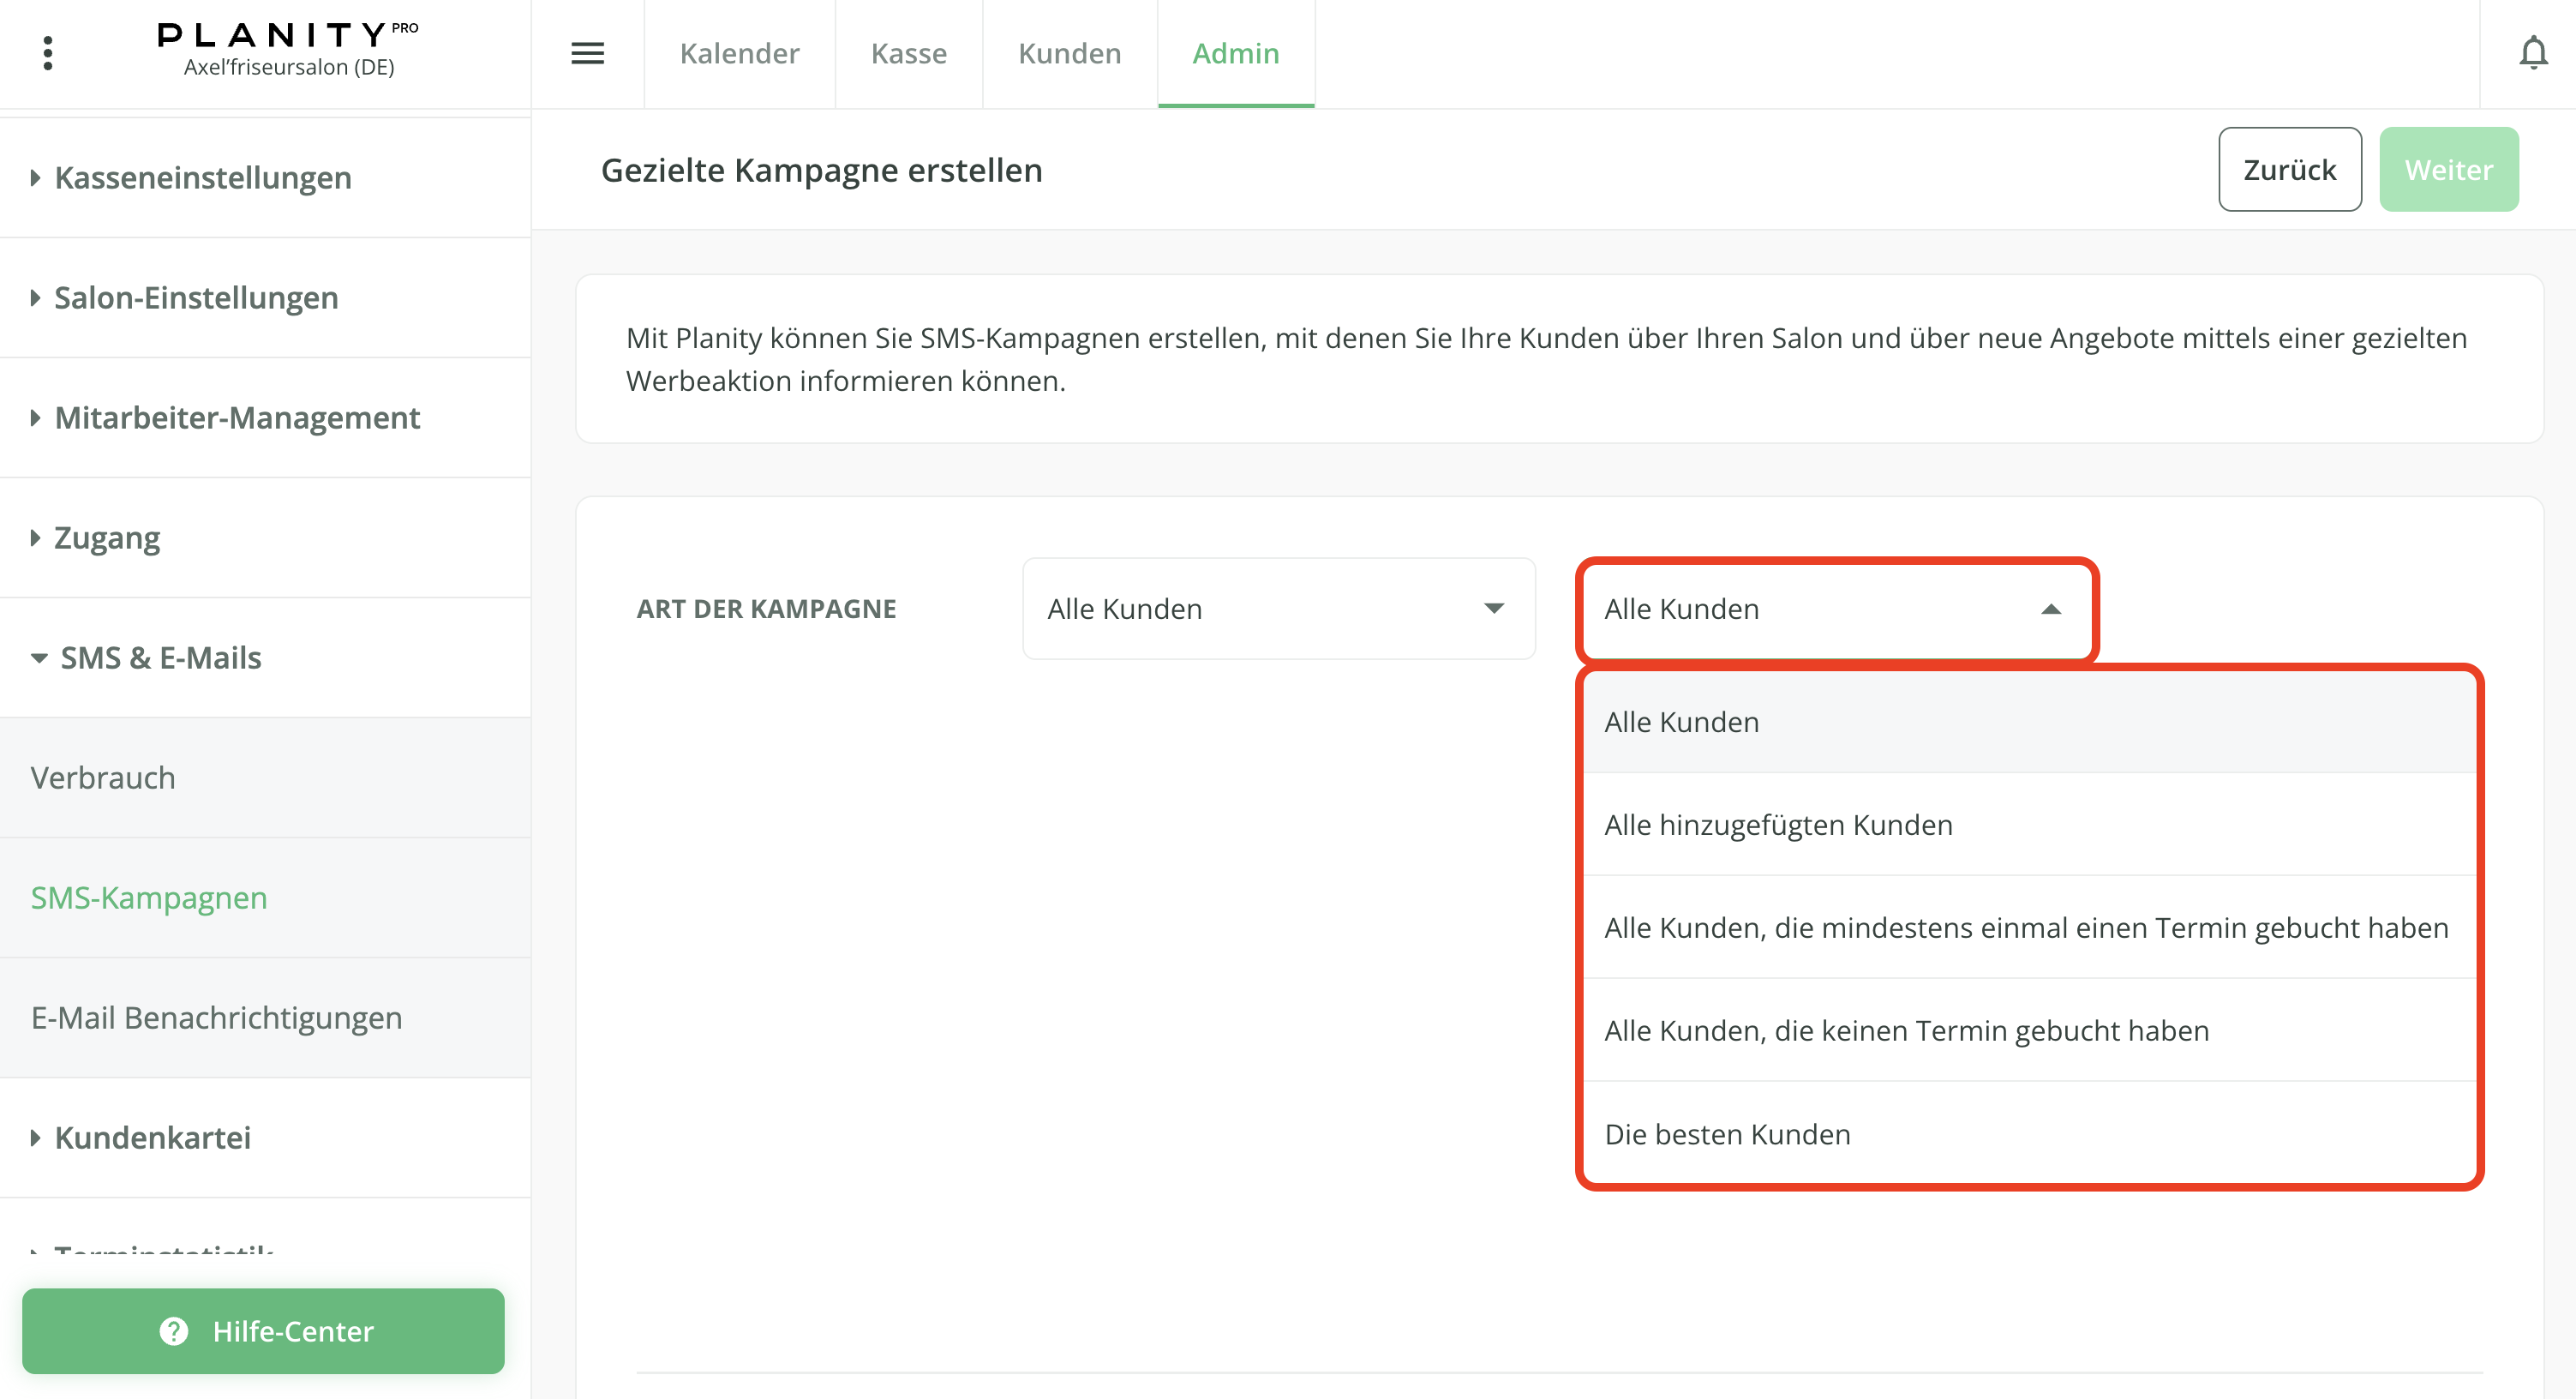This screenshot has width=2576, height=1399.
Task: Expand the Zugang section
Action: pyautogui.click(x=107, y=538)
